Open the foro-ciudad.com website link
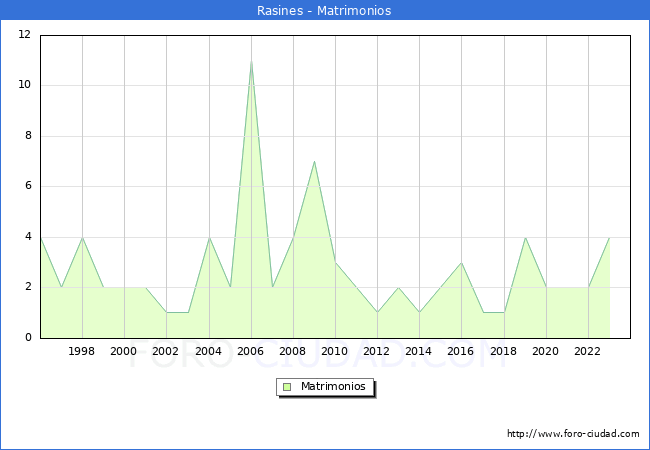The width and height of the screenshot is (650, 450). [573, 434]
